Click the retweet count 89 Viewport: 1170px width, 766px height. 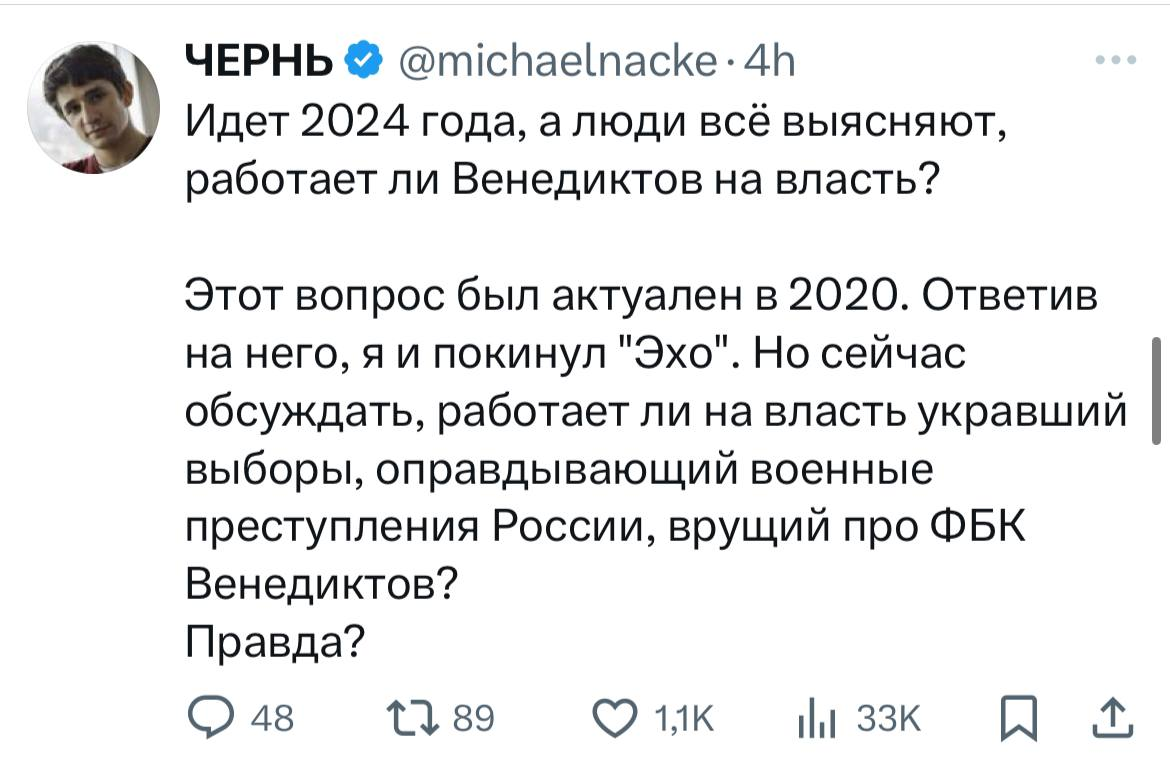(x=474, y=718)
